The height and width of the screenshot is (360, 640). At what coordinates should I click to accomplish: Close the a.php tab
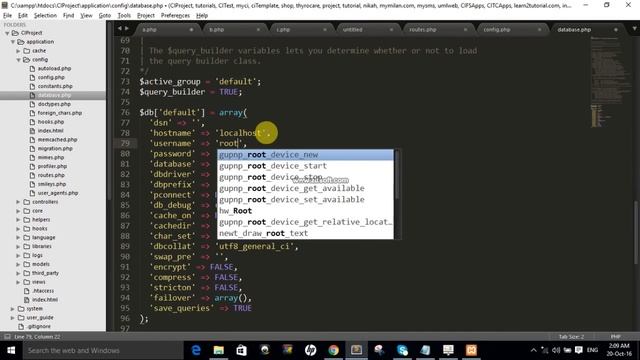click(191, 30)
